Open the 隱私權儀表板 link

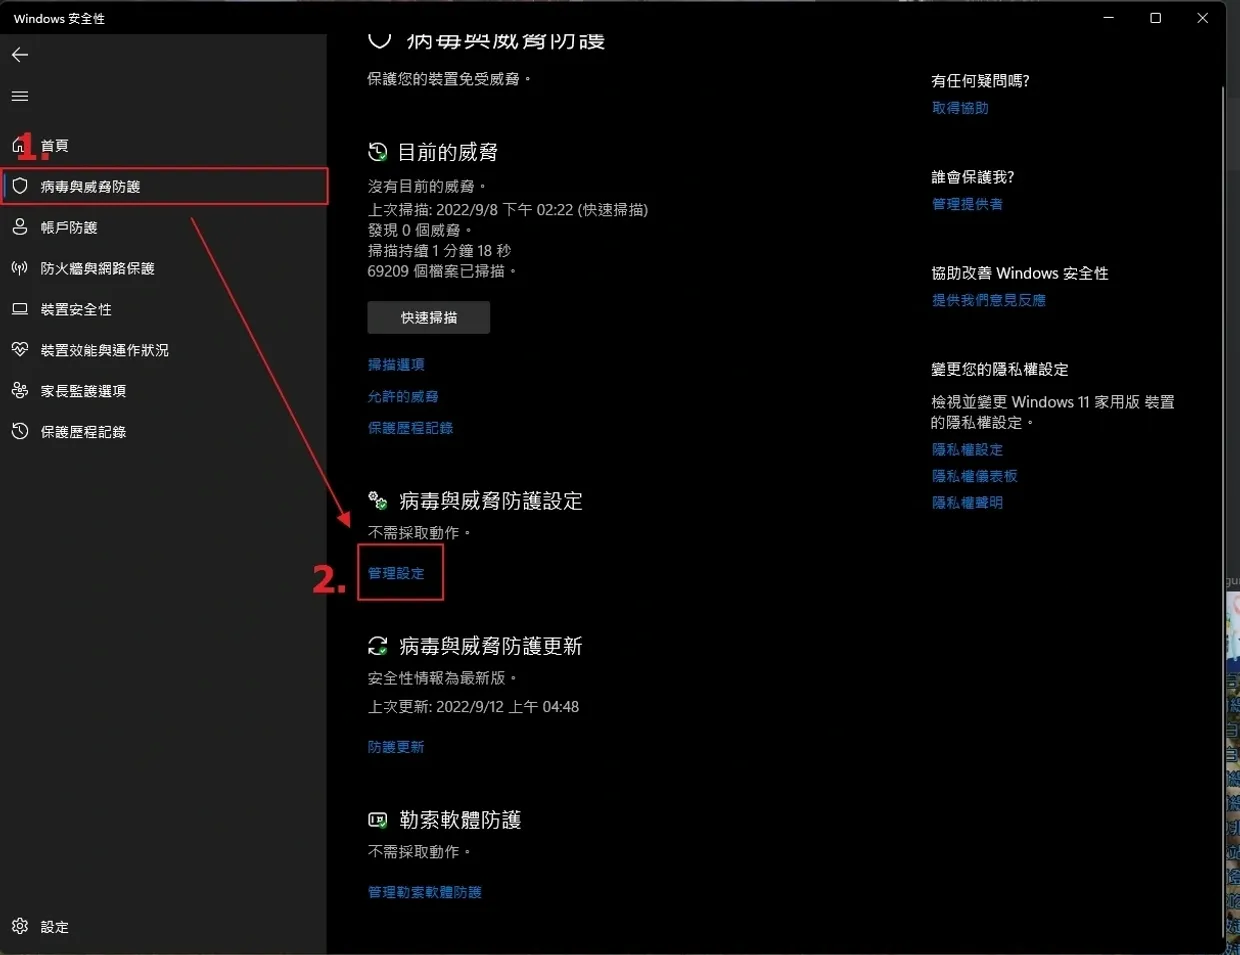[975, 476]
